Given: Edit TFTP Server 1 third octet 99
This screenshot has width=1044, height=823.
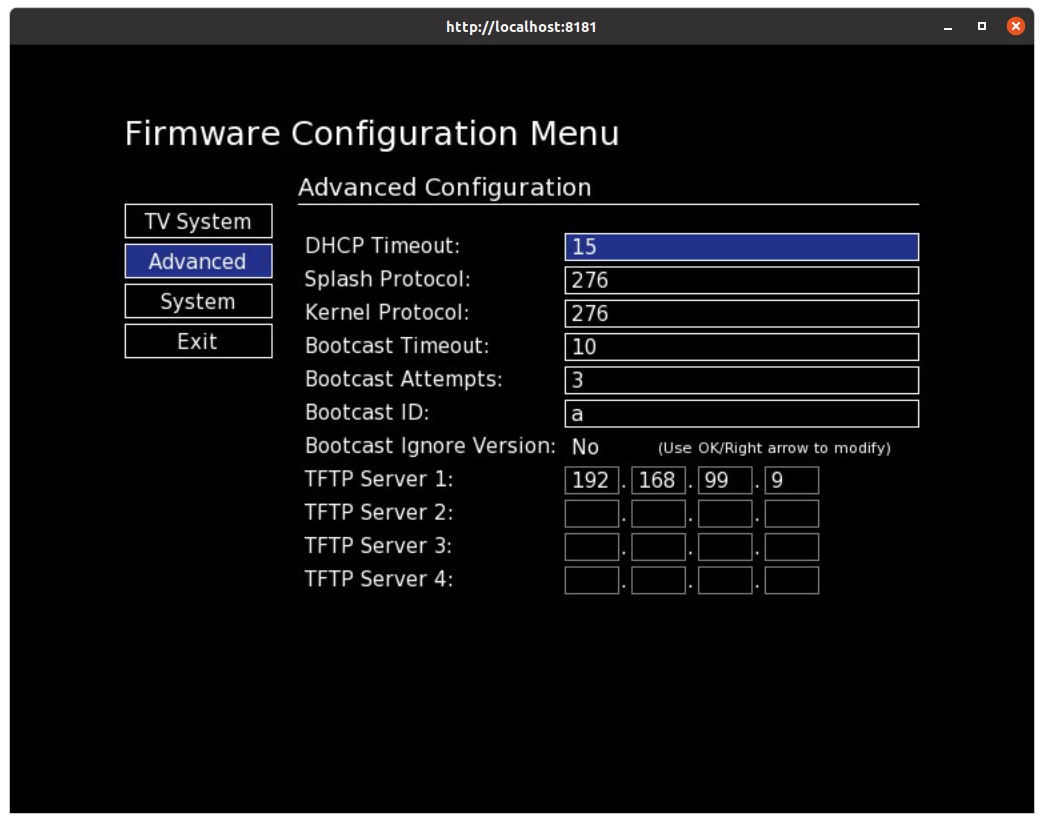Looking at the screenshot, I should (x=725, y=480).
